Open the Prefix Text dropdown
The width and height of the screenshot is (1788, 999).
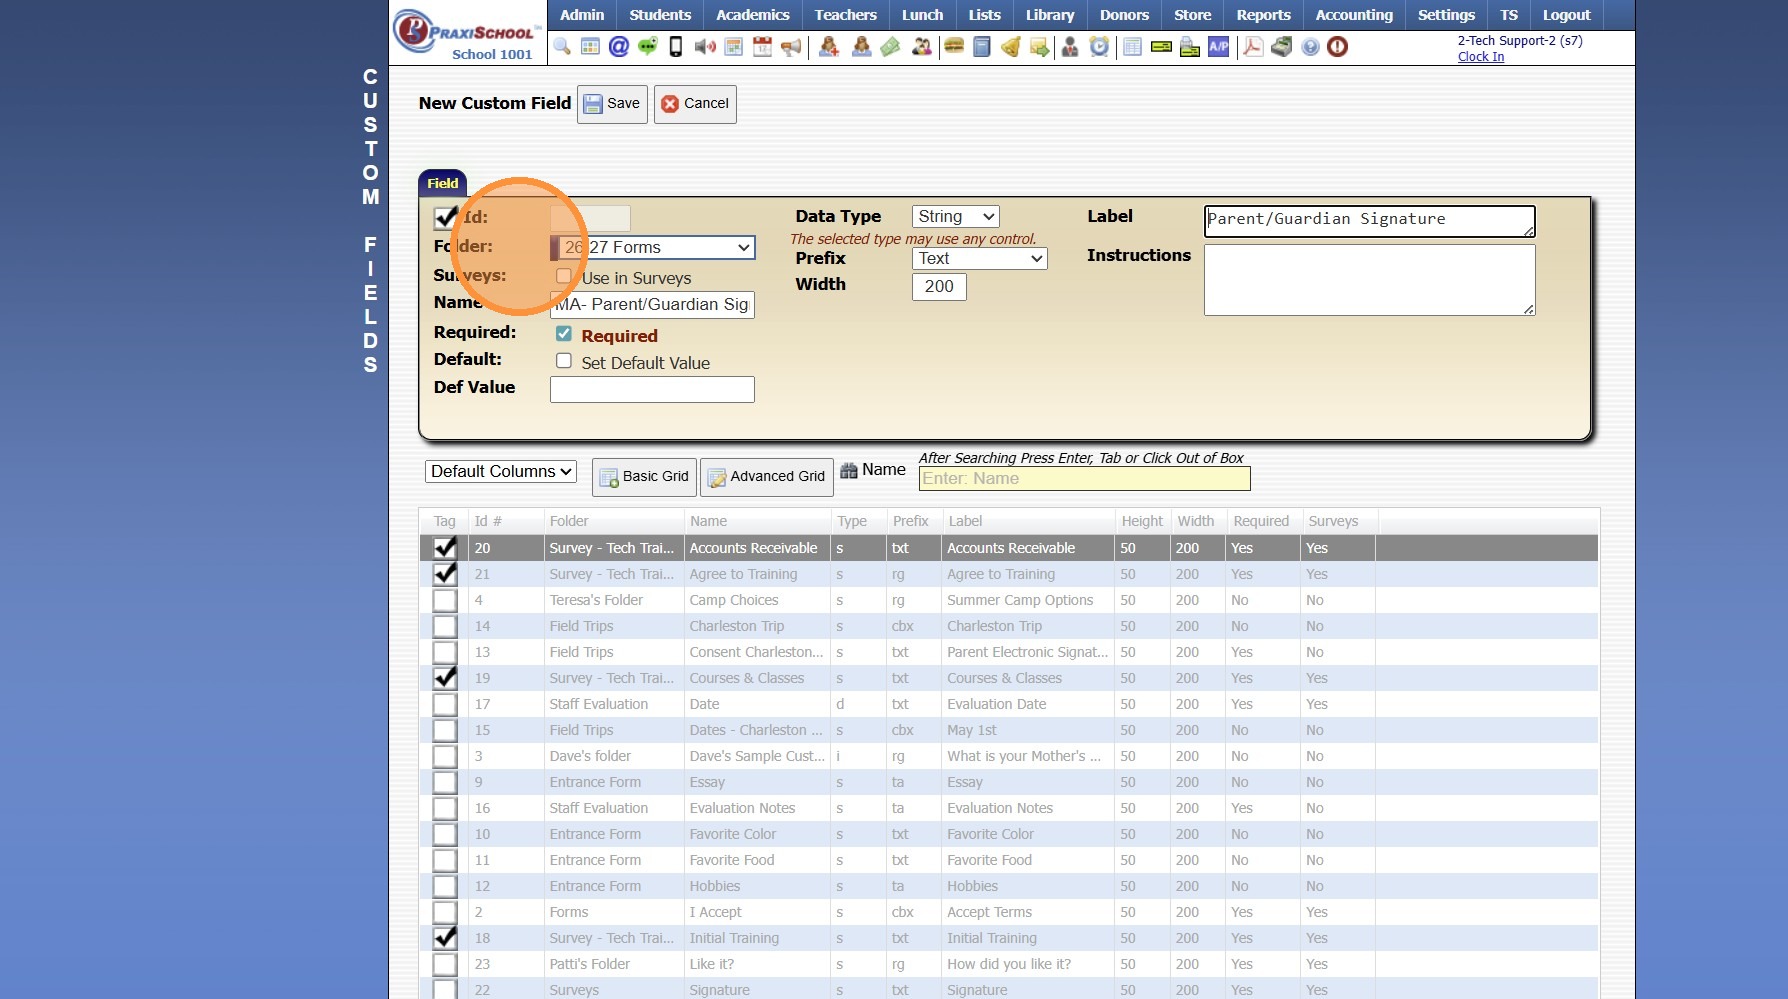click(980, 258)
